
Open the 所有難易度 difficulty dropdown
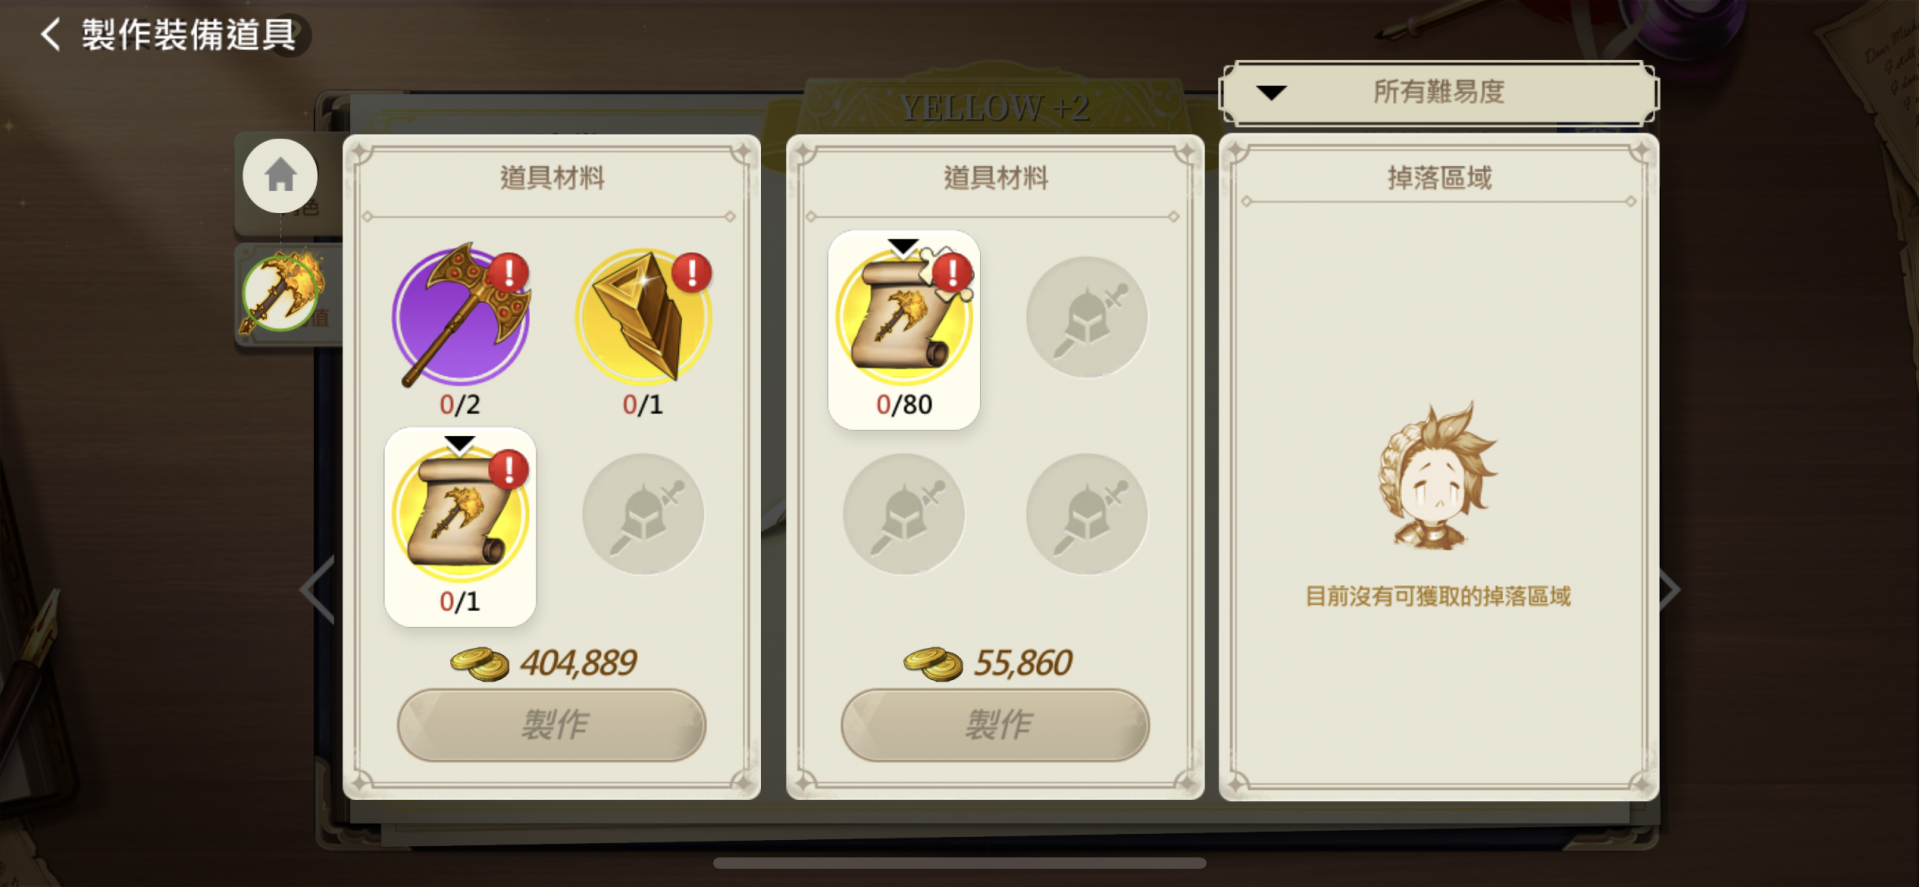[1438, 93]
